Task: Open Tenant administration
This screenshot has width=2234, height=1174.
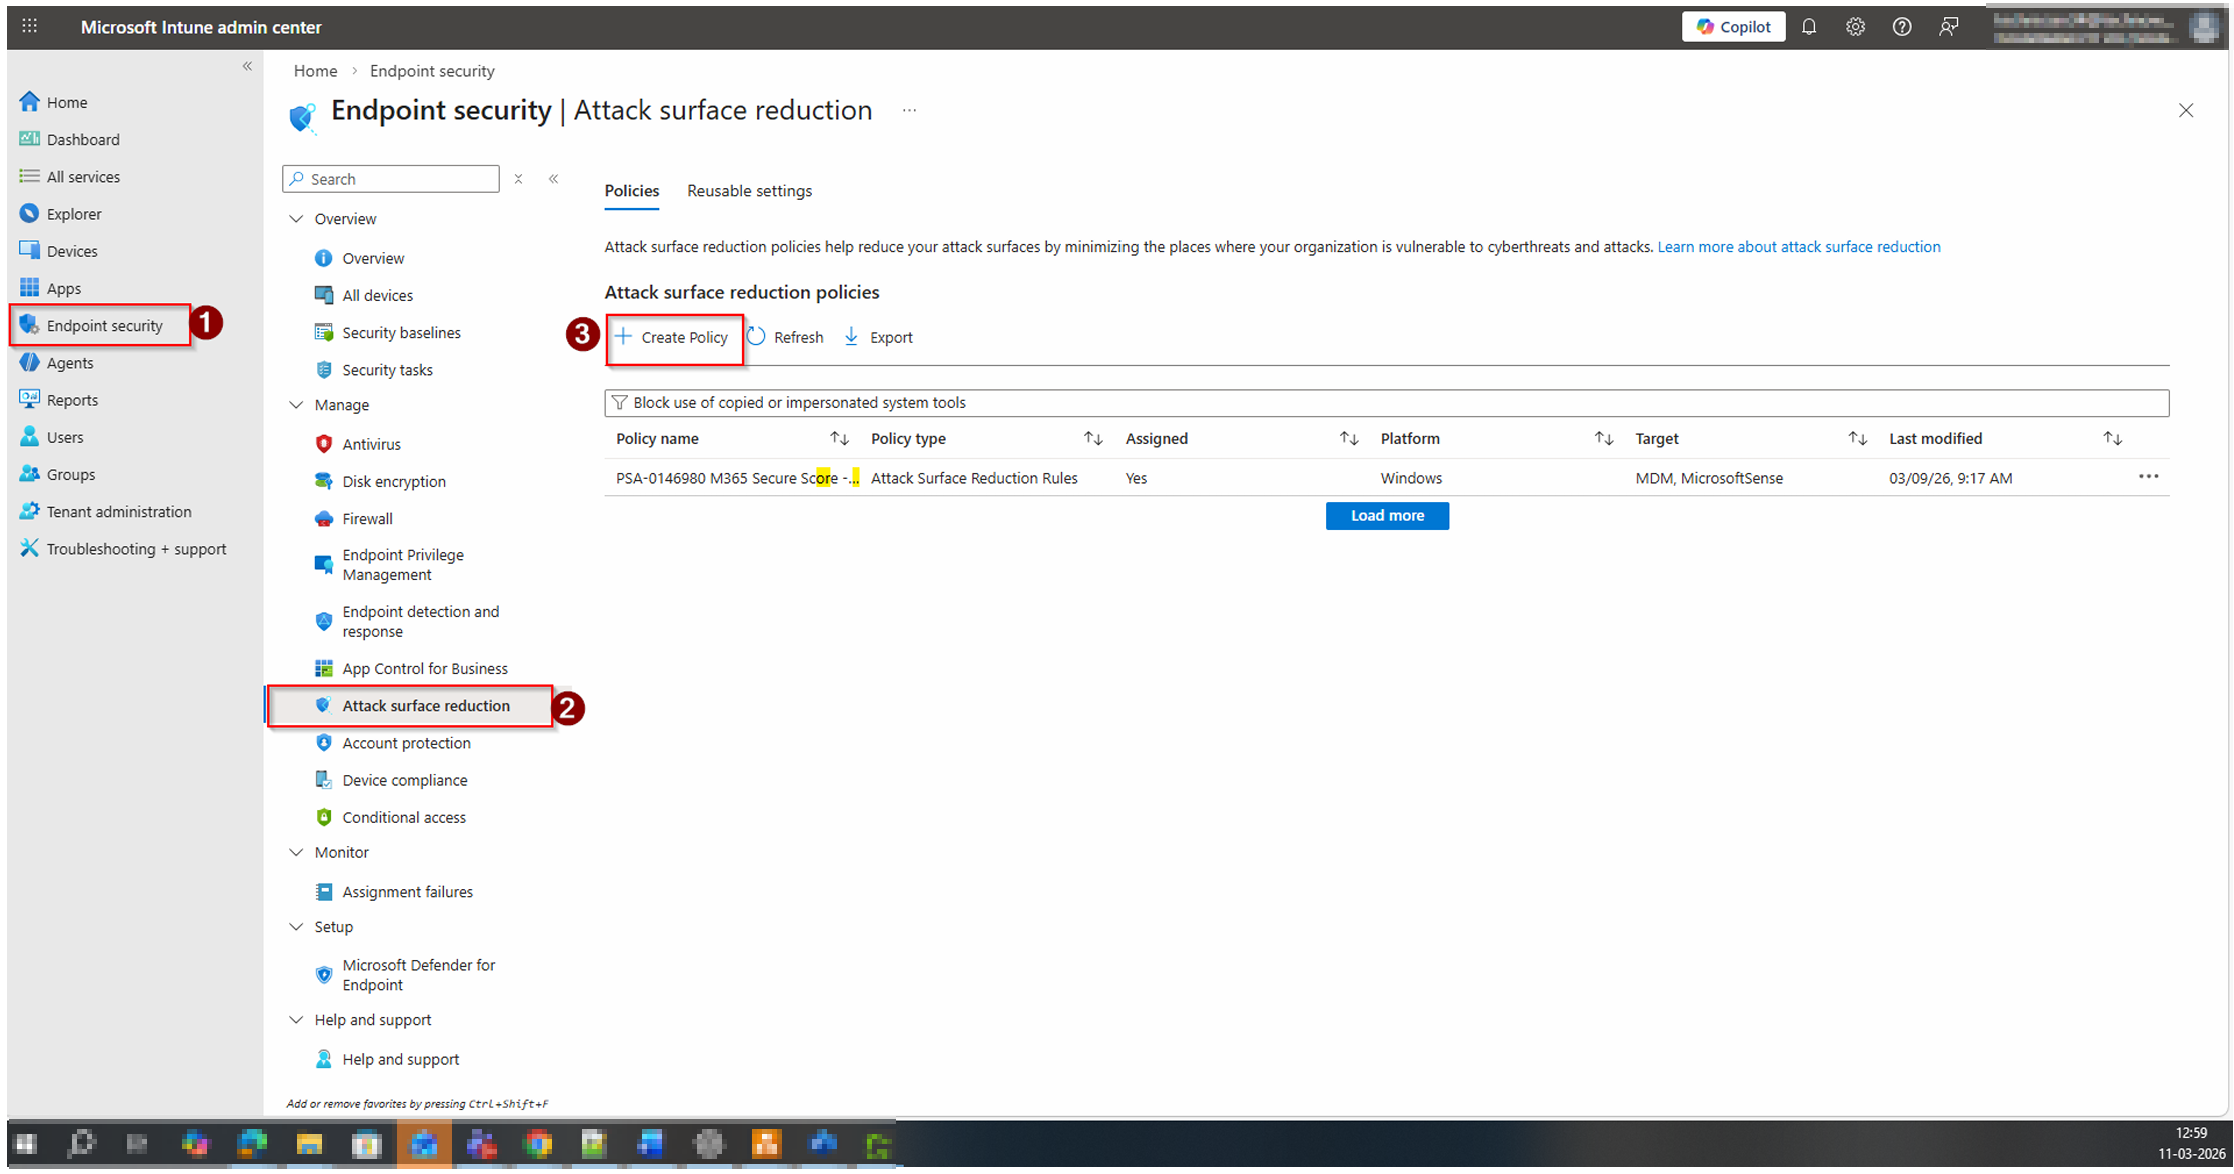Action: [106, 511]
